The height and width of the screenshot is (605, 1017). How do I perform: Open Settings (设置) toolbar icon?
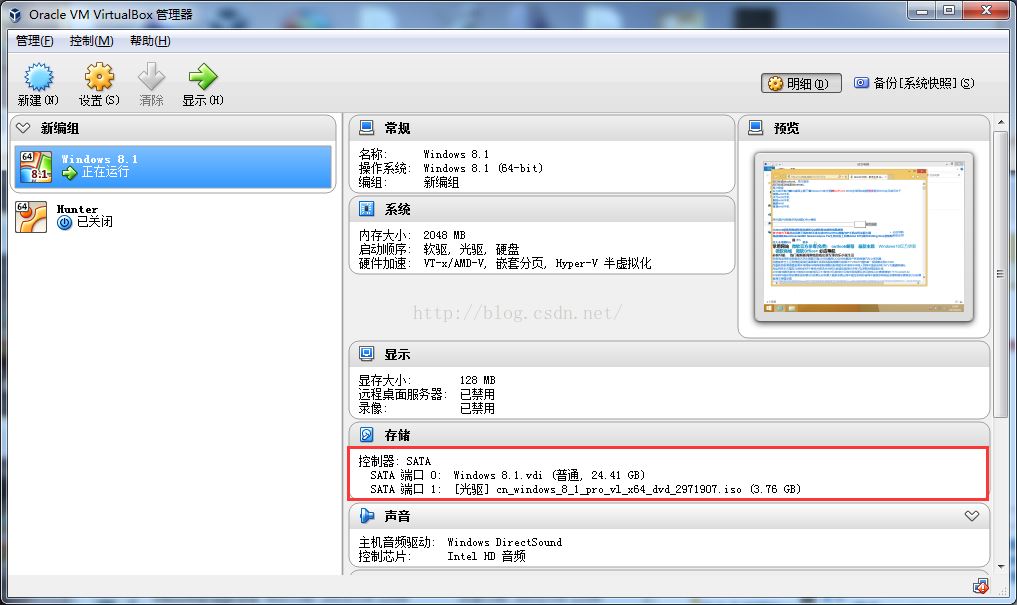click(99, 77)
